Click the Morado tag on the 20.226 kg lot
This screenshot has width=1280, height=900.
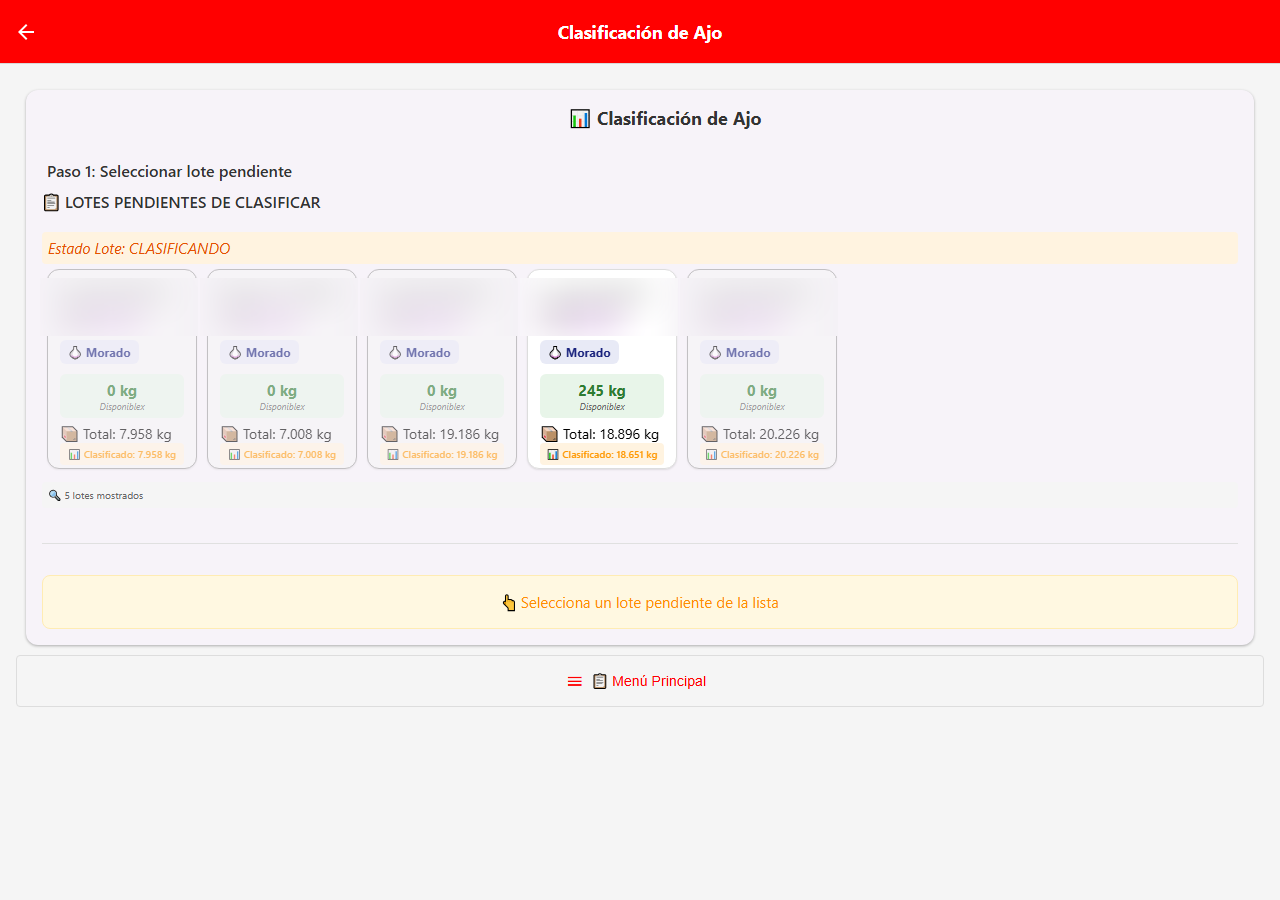click(x=739, y=352)
